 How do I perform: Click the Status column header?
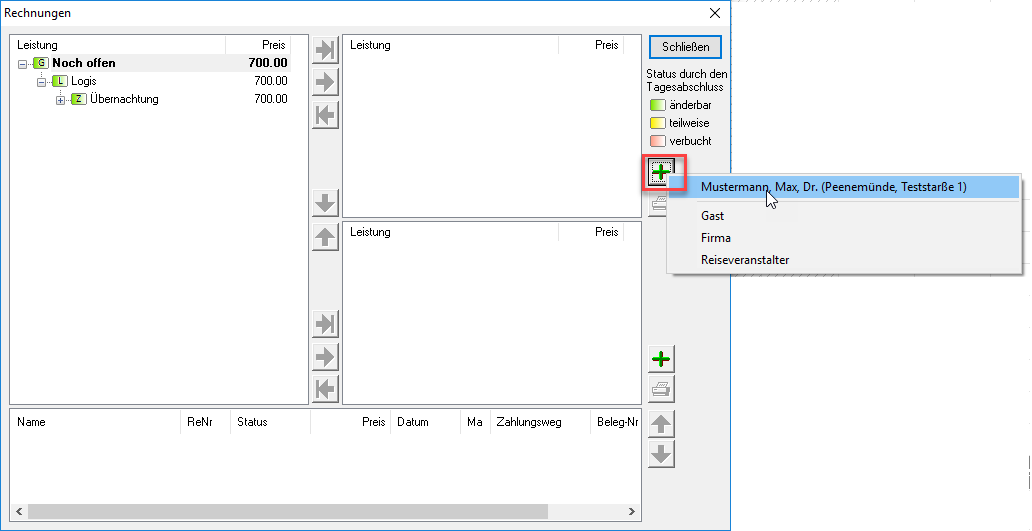click(271, 422)
